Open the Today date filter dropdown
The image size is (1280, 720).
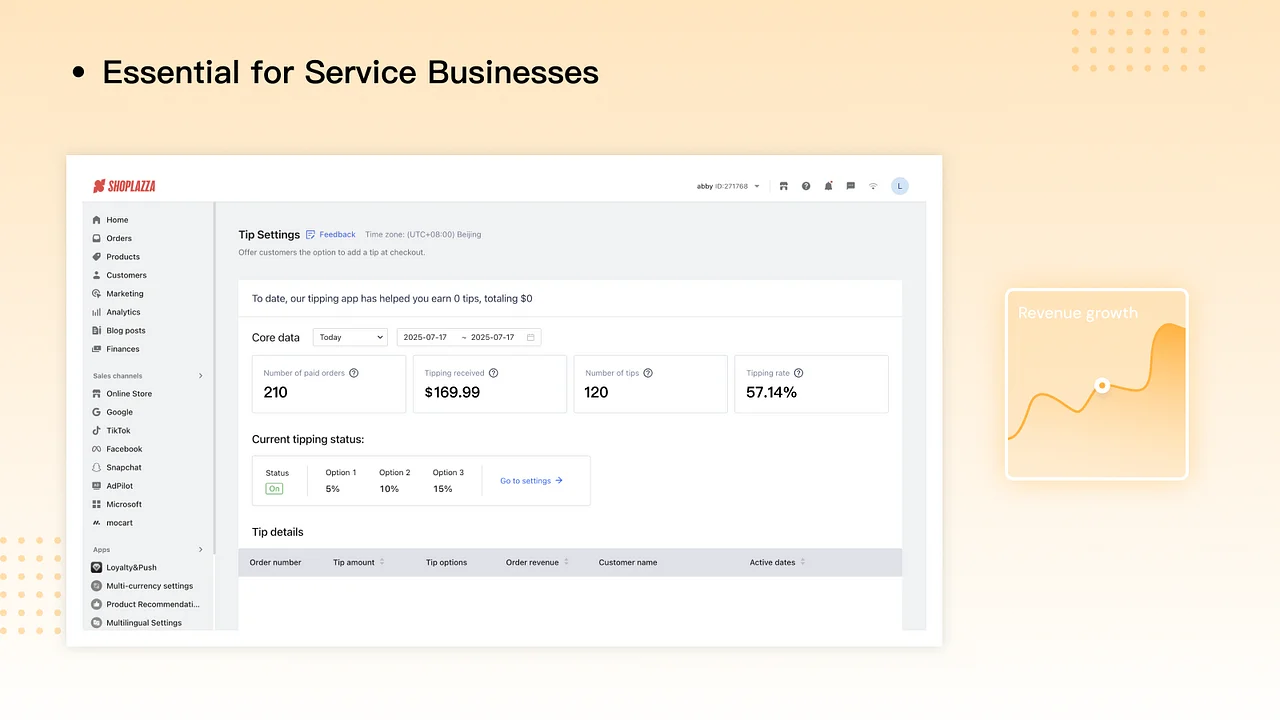point(350,337)
